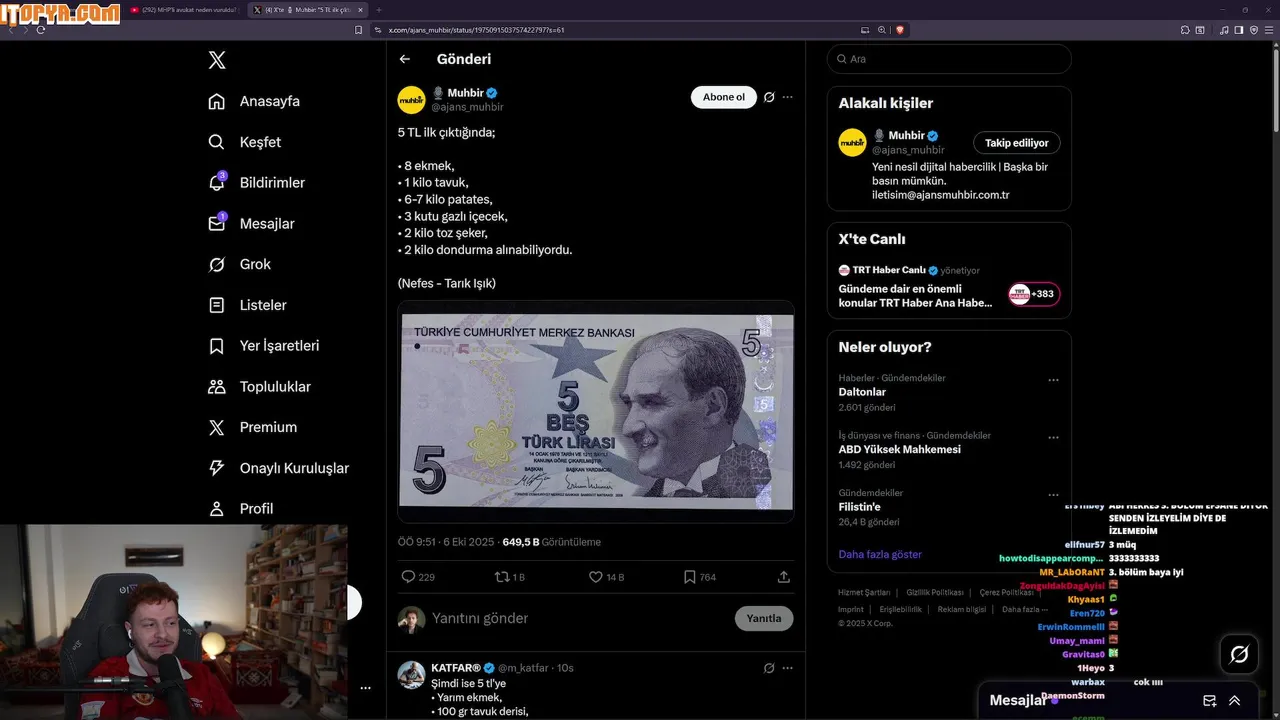
Task: Click Grok icon on KATFAR's reply
Action: pyautogui.click(x=769, y=668)
